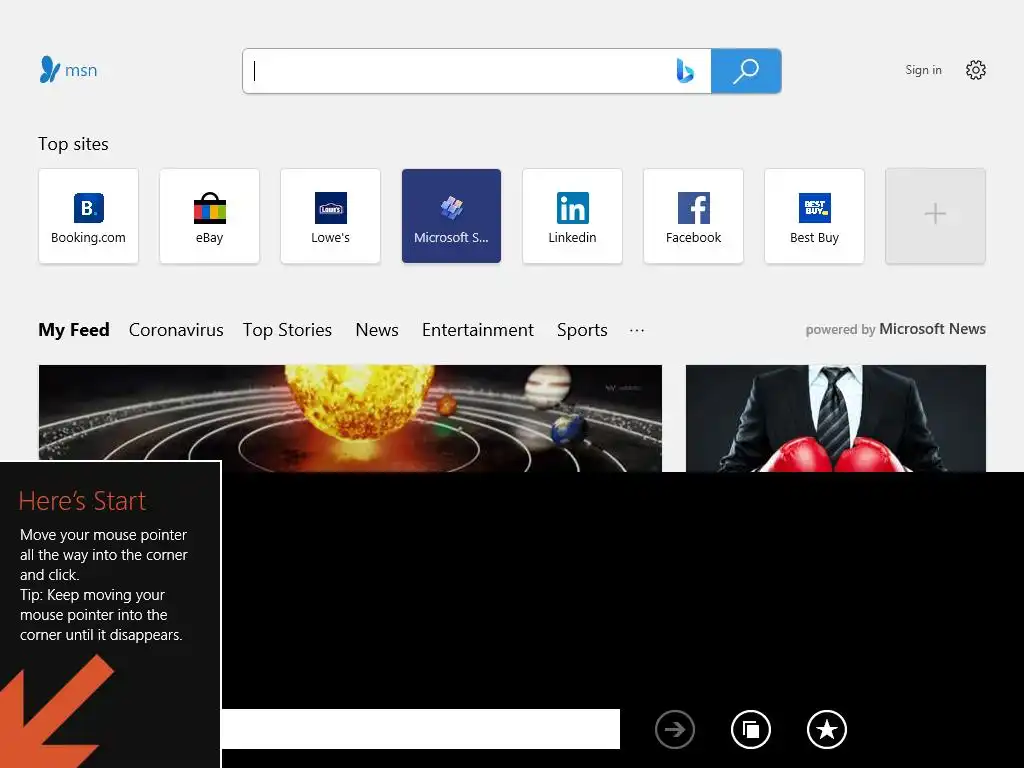
Task: Click the msn butterfly logo
Action: point(68,70)
